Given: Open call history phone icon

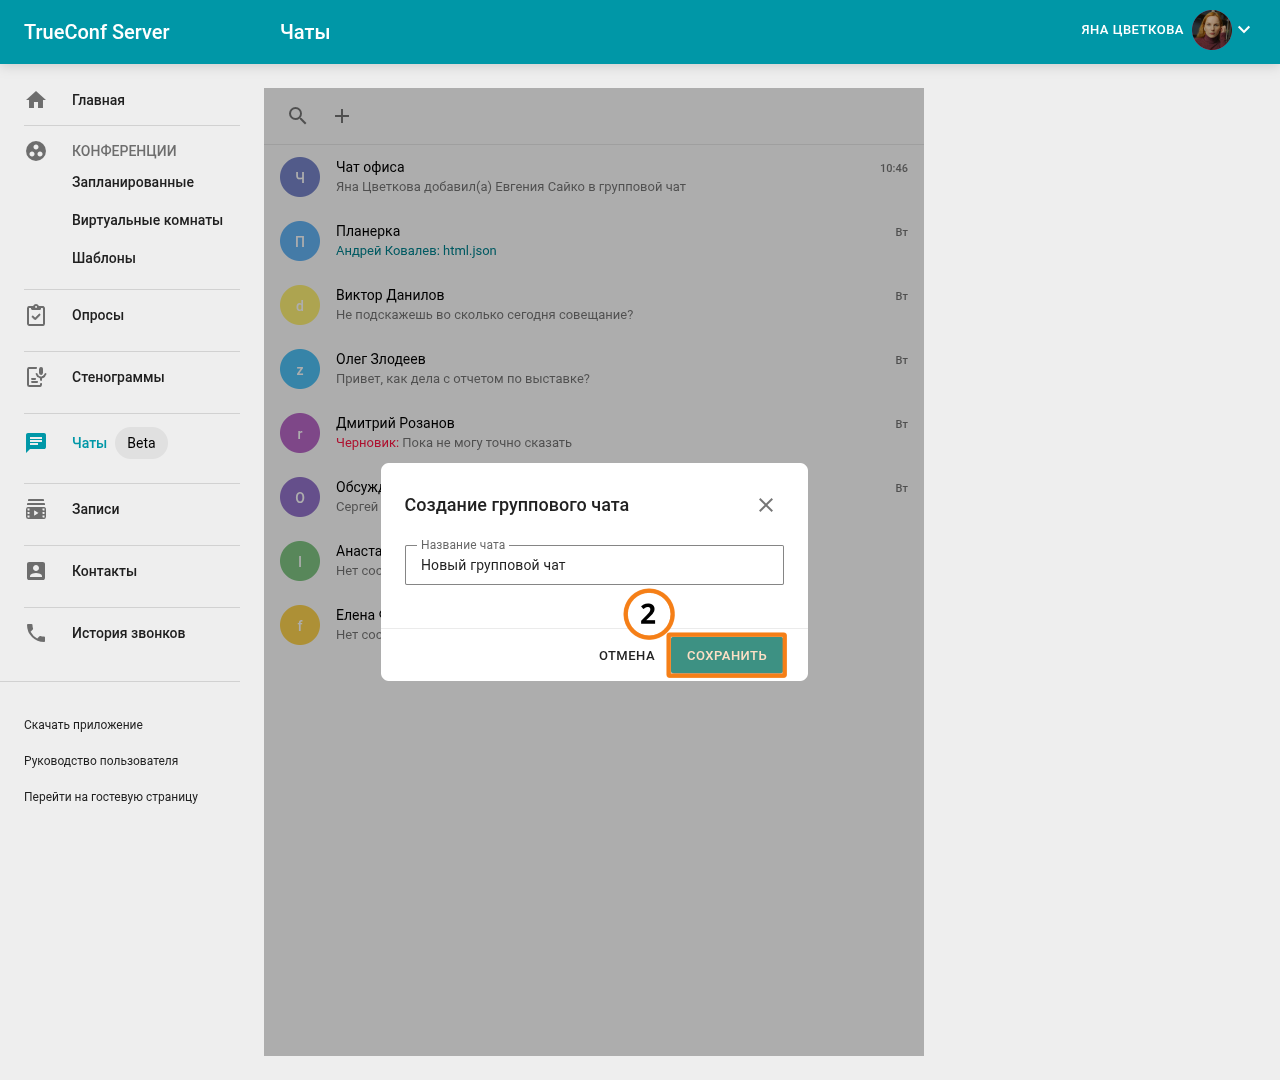Looking at the screenshot, I should click(36, 633).
